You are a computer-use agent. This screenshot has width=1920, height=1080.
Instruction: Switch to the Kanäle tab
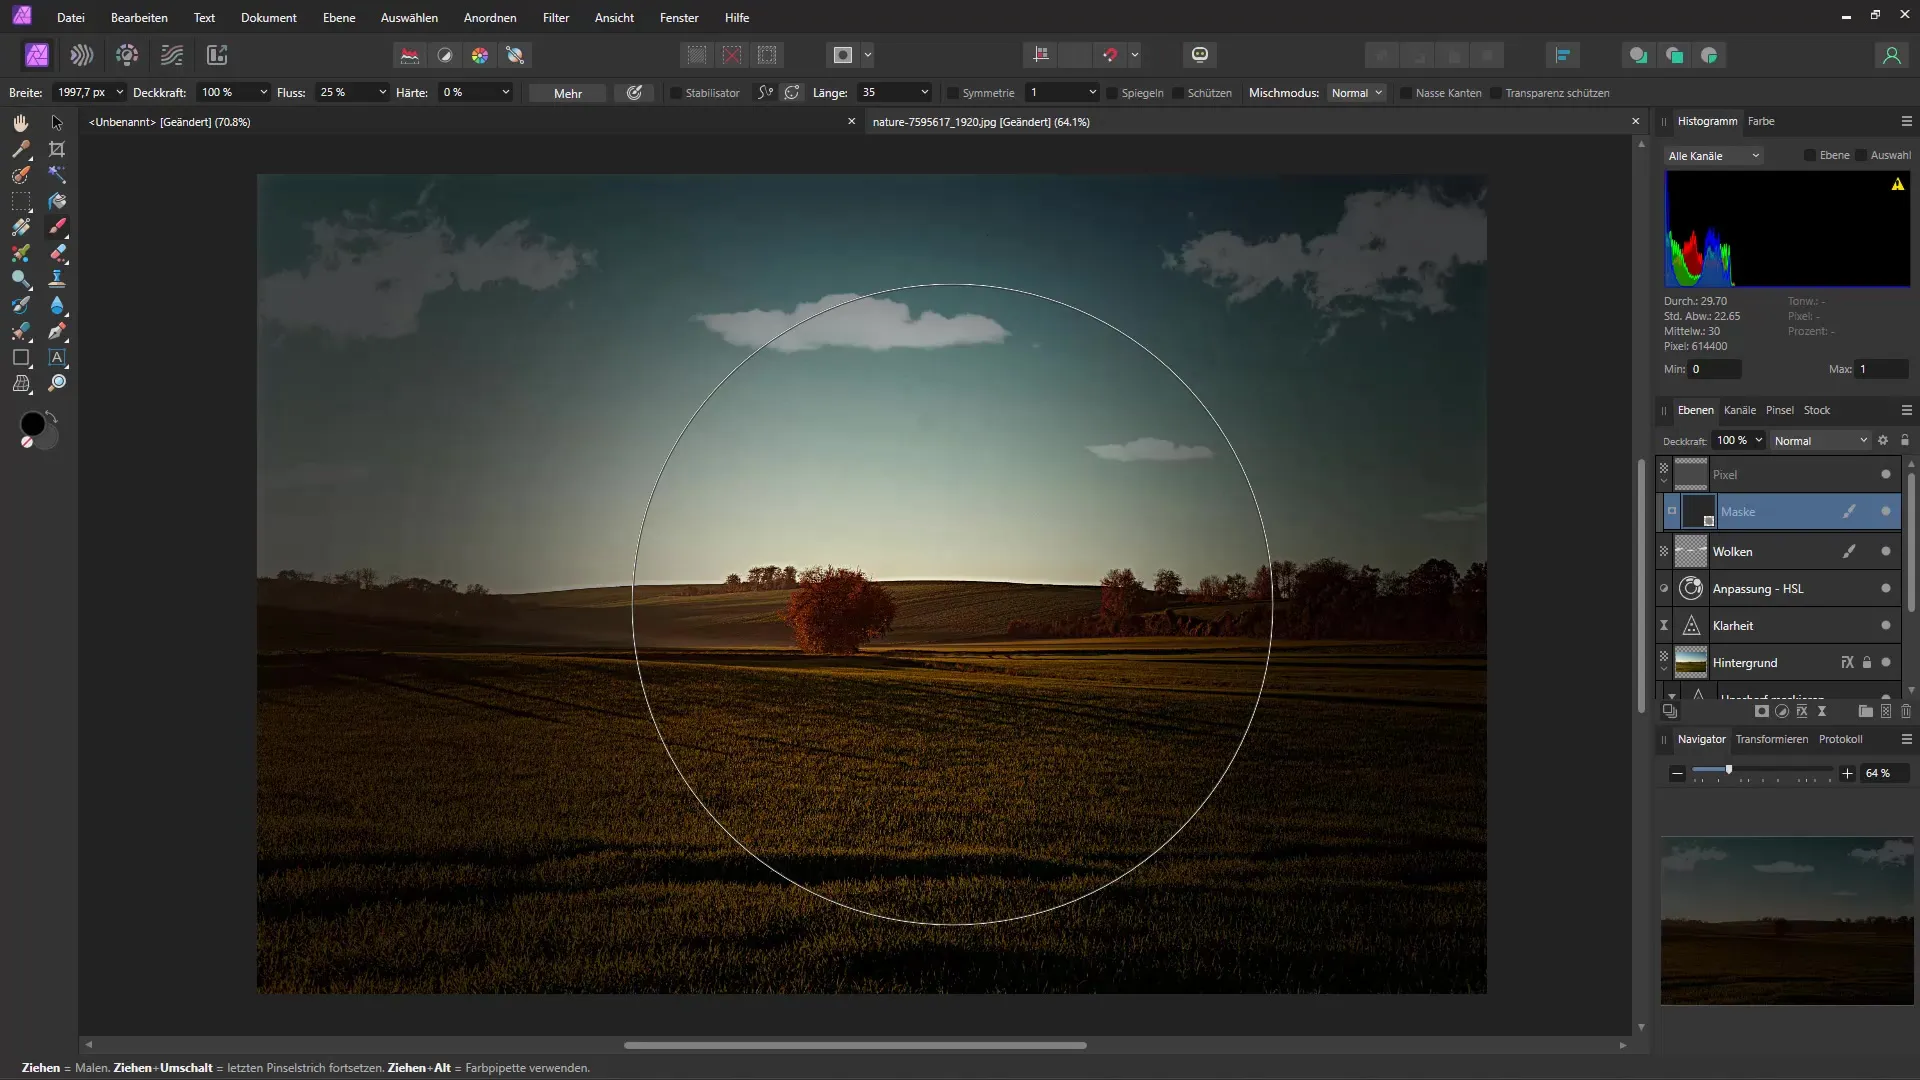pos(1739,410)
